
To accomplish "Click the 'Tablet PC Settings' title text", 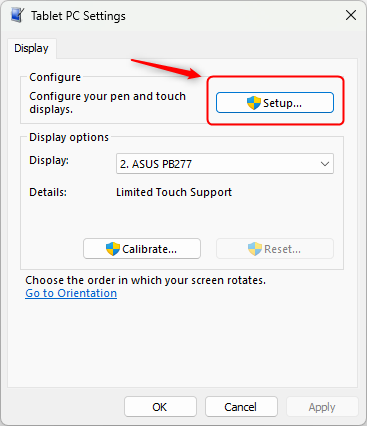I will pos(78,16).
